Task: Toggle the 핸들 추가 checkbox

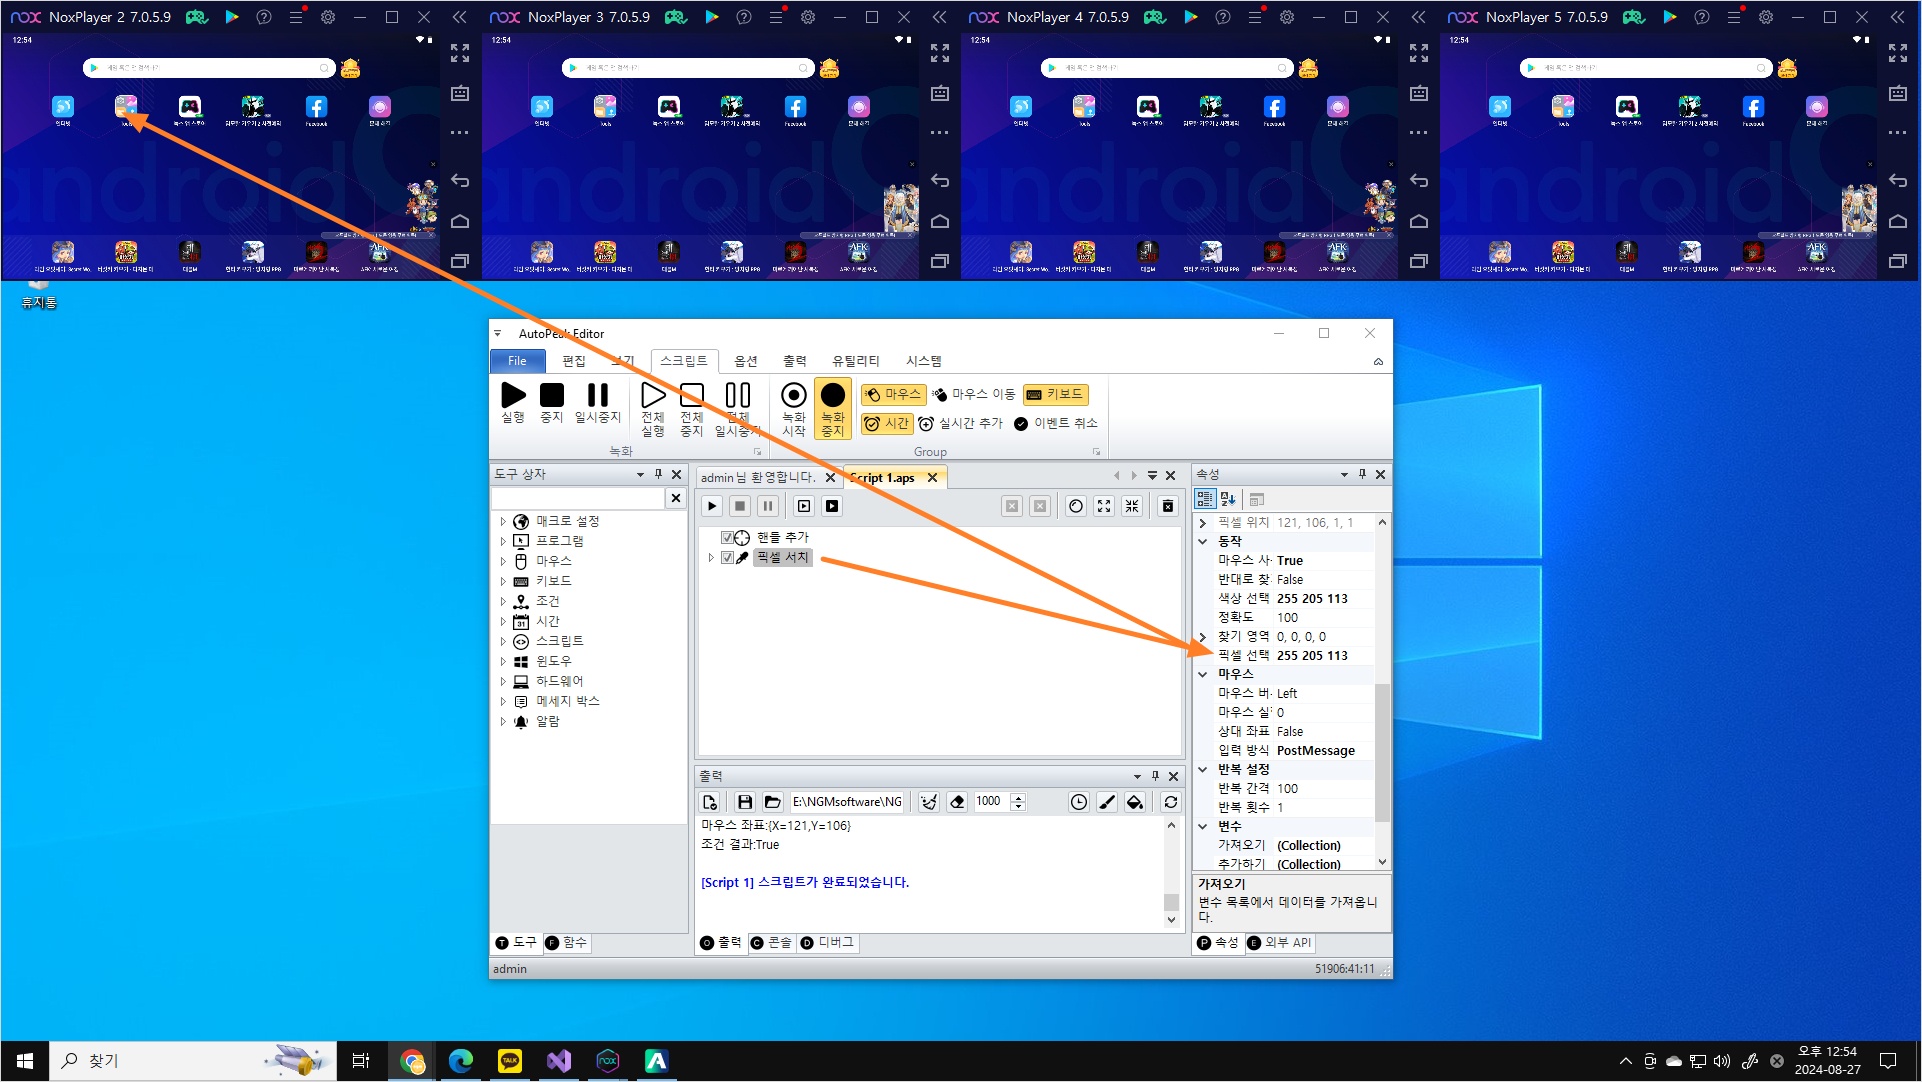Action: pyautogui.click(x=727, y=538)
